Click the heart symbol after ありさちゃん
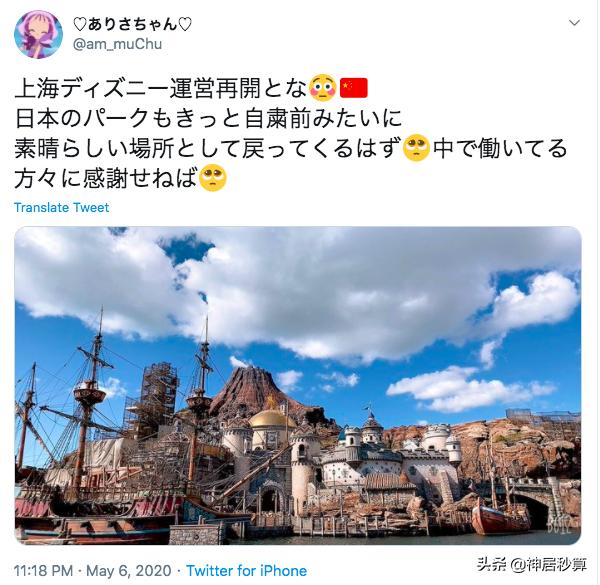 185,25
